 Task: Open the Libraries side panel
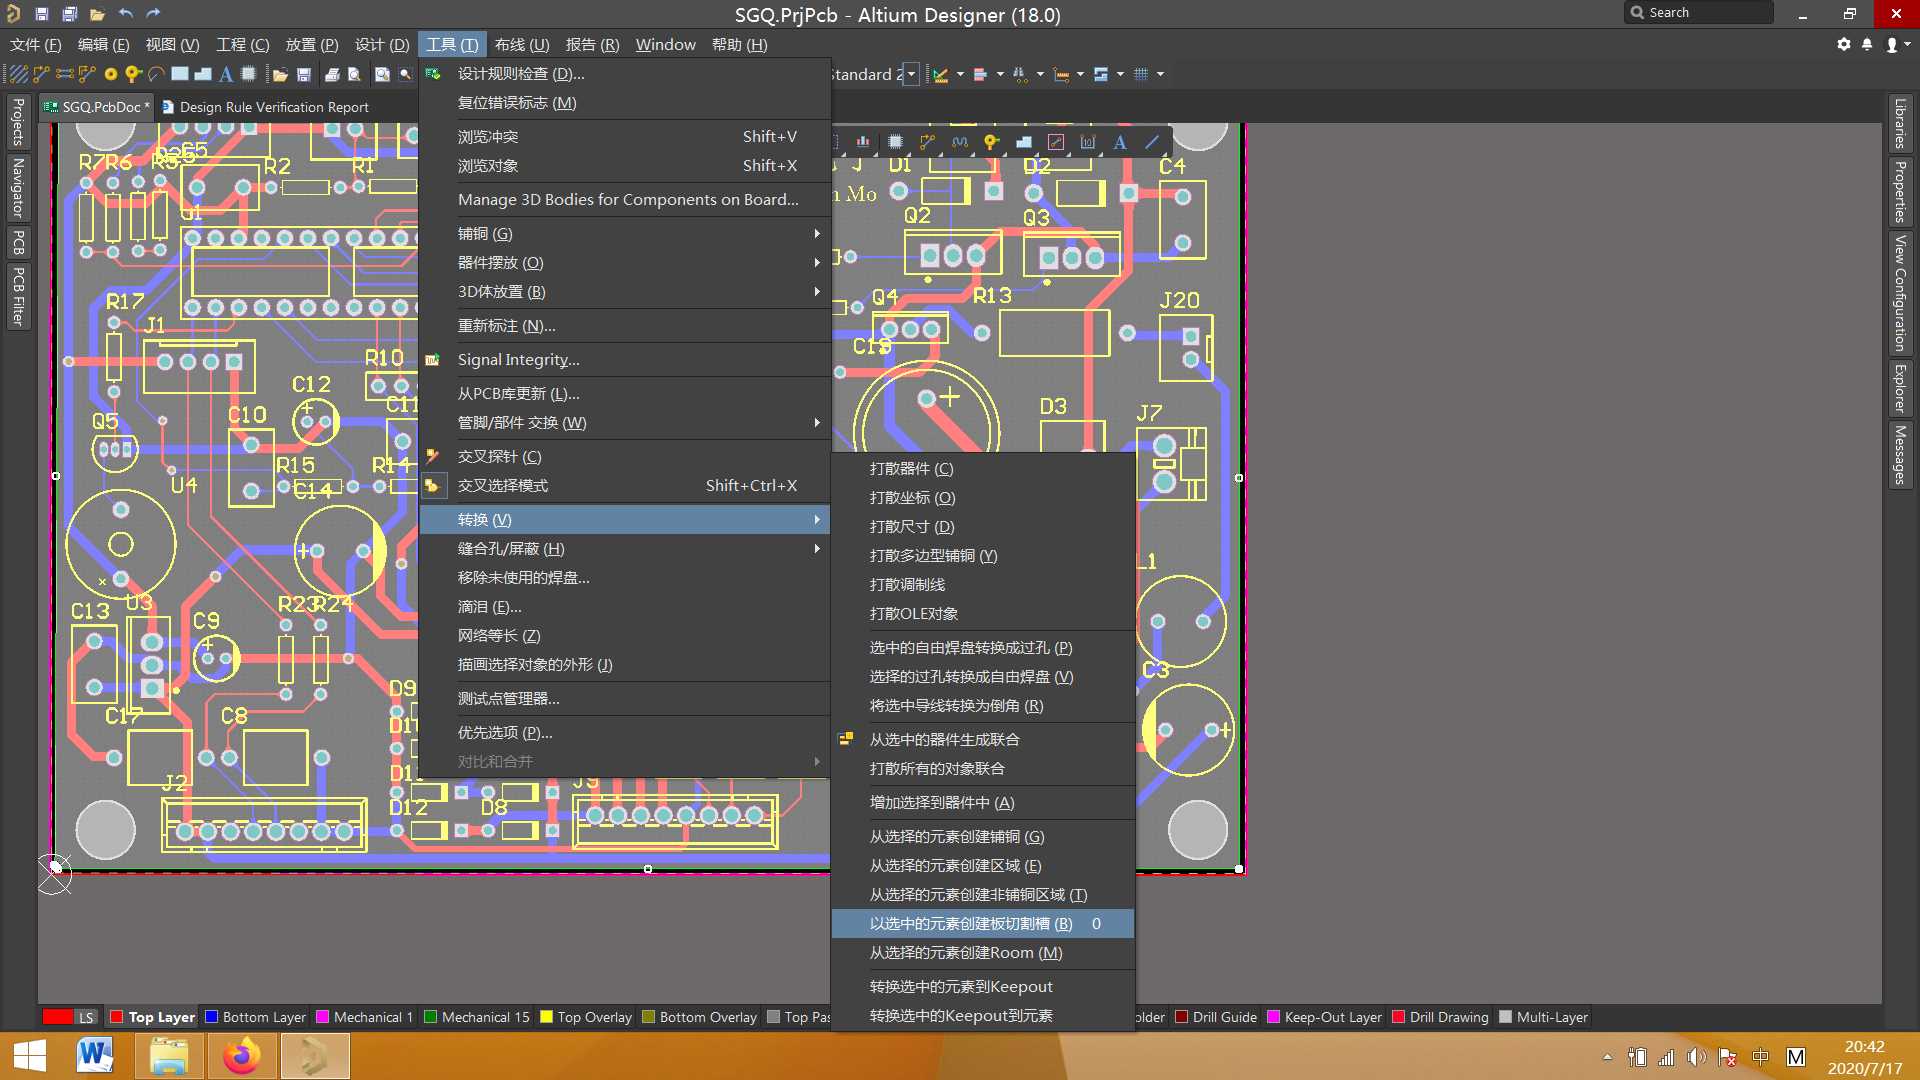point(1900,123)
